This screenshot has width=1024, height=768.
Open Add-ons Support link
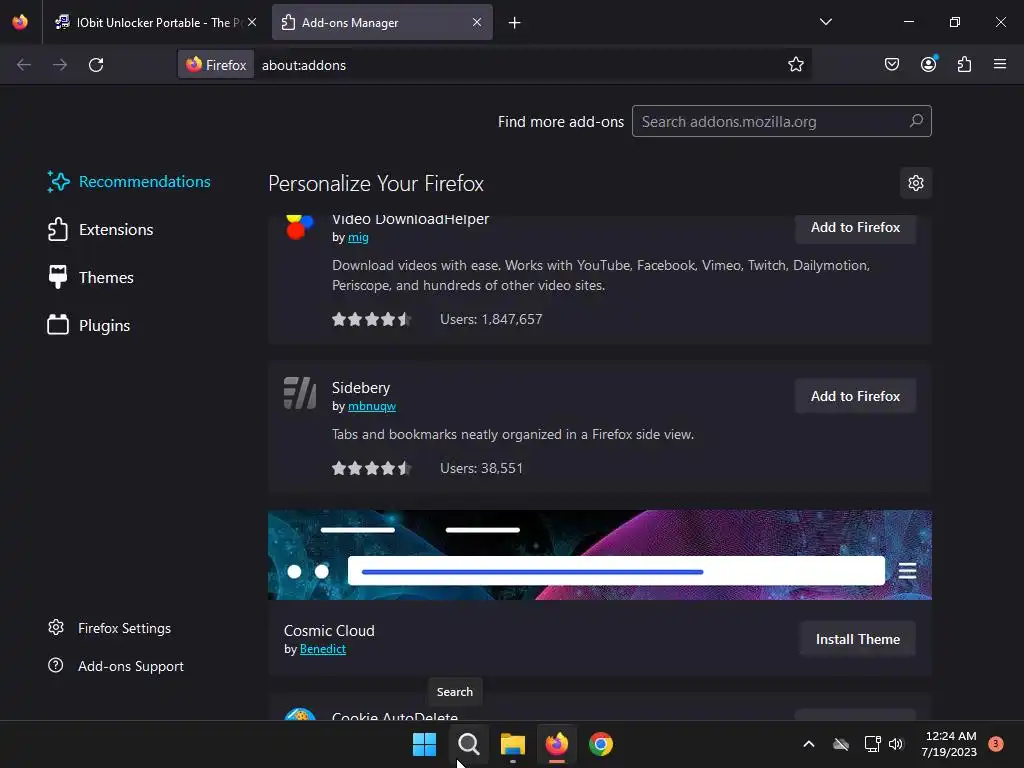click(x=116, y=666)
